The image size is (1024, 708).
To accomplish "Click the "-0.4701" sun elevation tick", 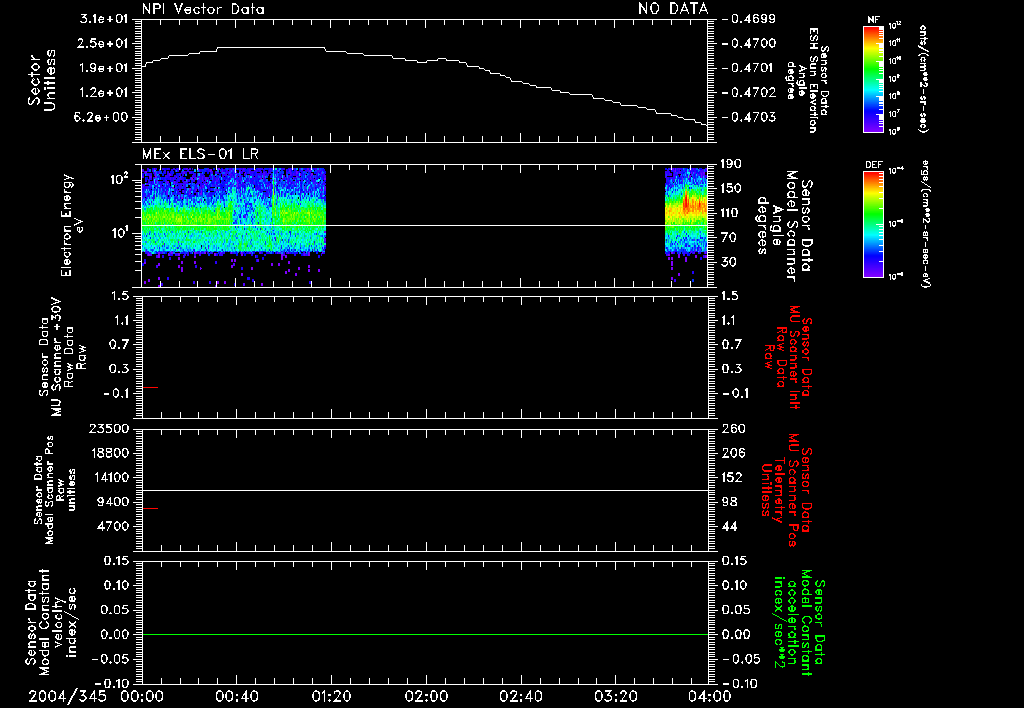I will click(750, 68).
